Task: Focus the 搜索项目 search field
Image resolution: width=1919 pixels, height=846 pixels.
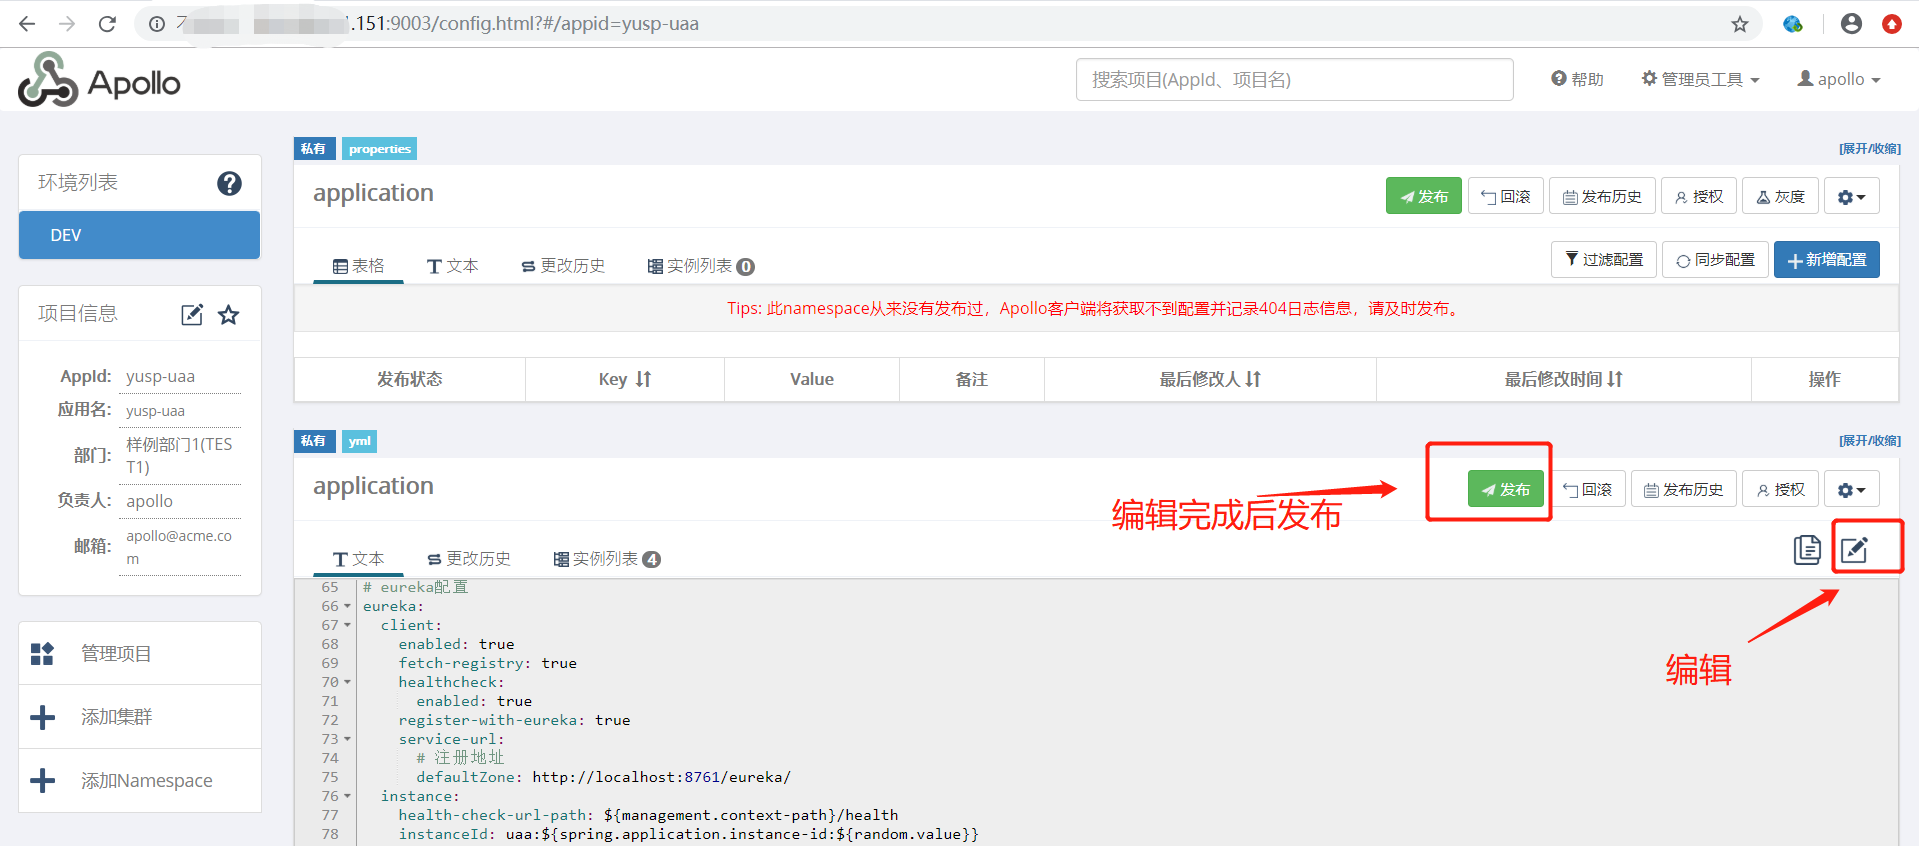Action: tap(1294, 79)
